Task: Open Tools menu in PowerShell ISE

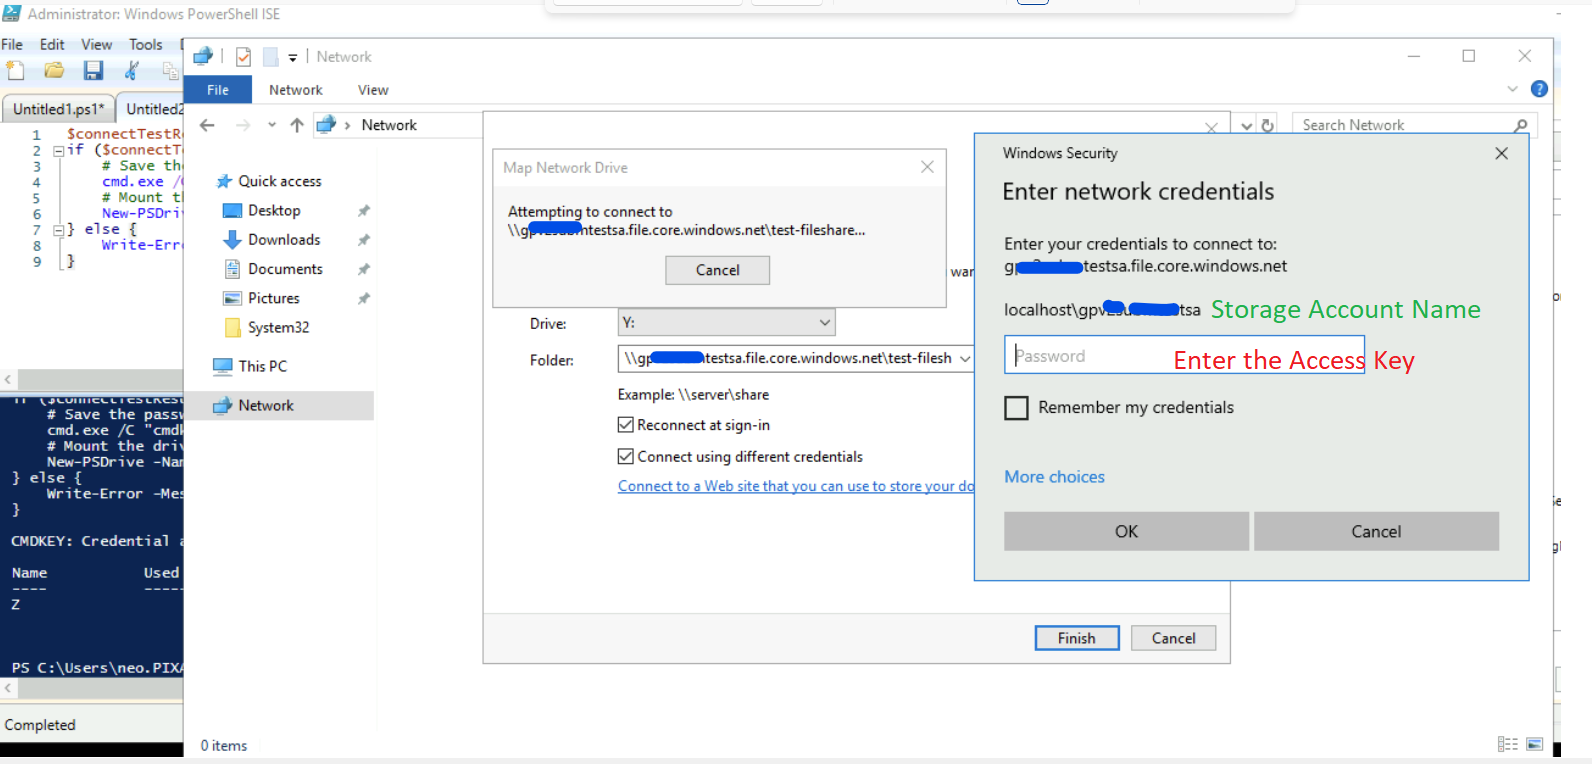Action: click(146, 44)
